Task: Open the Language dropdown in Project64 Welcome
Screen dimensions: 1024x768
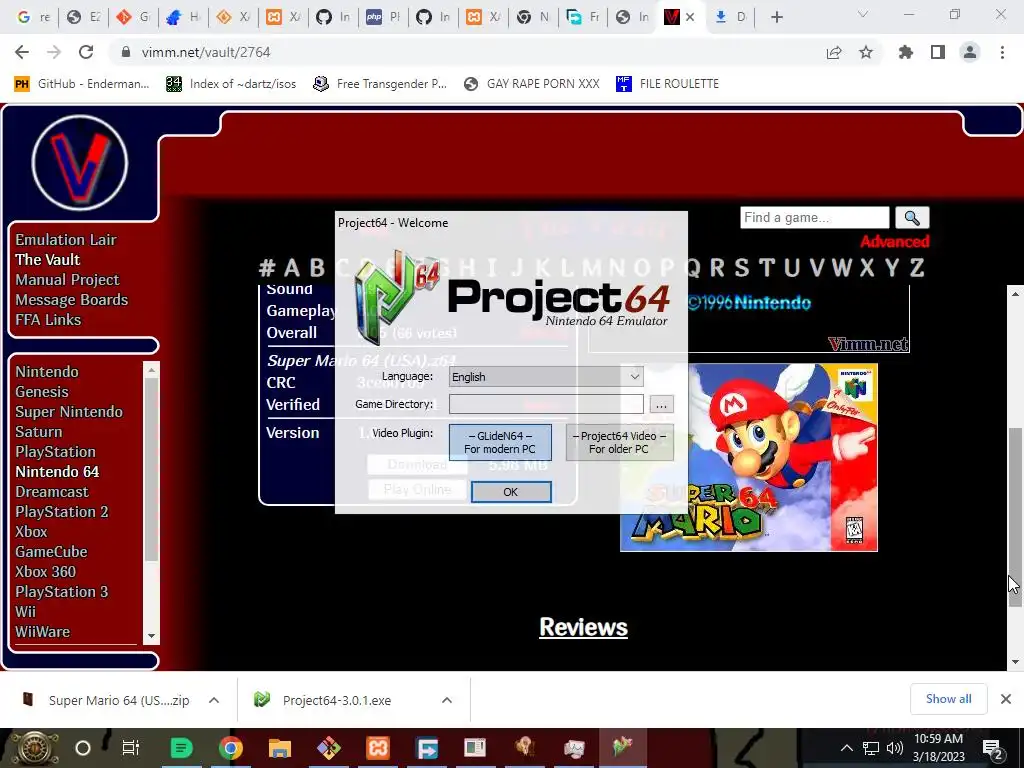Action: pos(546,377)
